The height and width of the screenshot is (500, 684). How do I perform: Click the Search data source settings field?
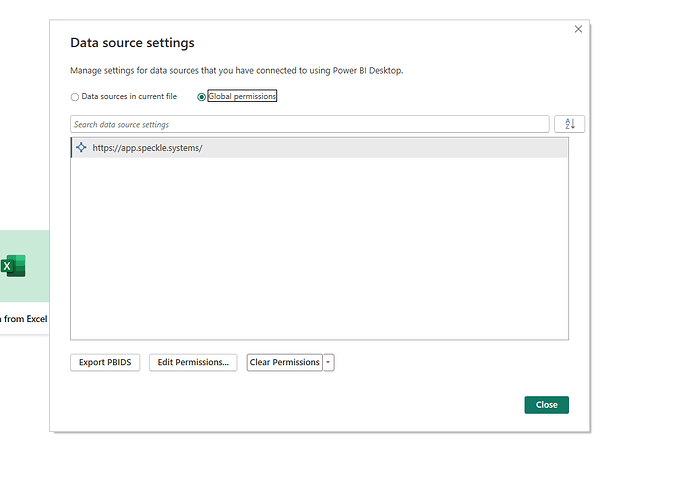tap(309, 124)
